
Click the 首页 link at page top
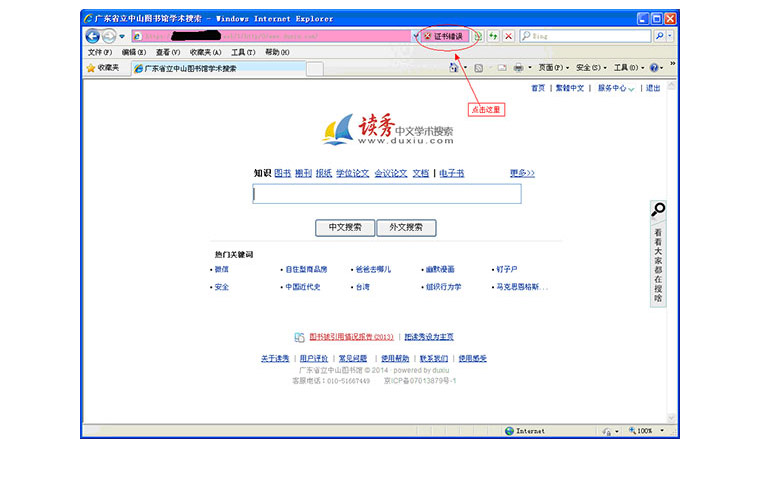pos(538,88)
